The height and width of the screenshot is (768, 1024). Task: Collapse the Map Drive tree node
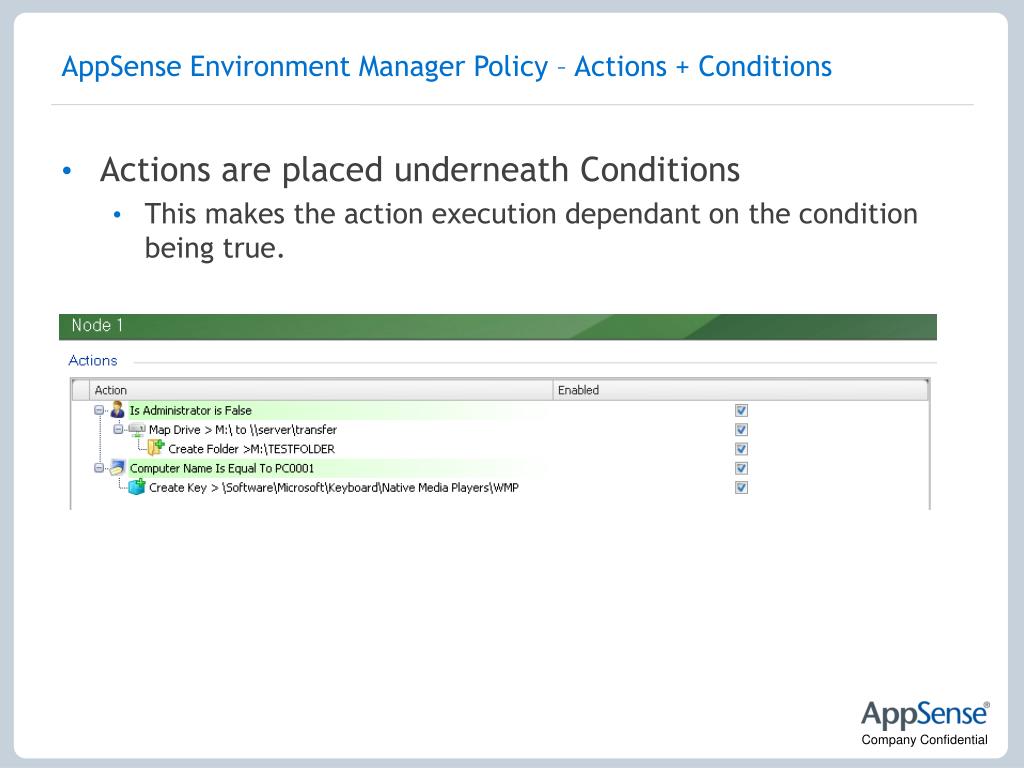coord(118,429)
